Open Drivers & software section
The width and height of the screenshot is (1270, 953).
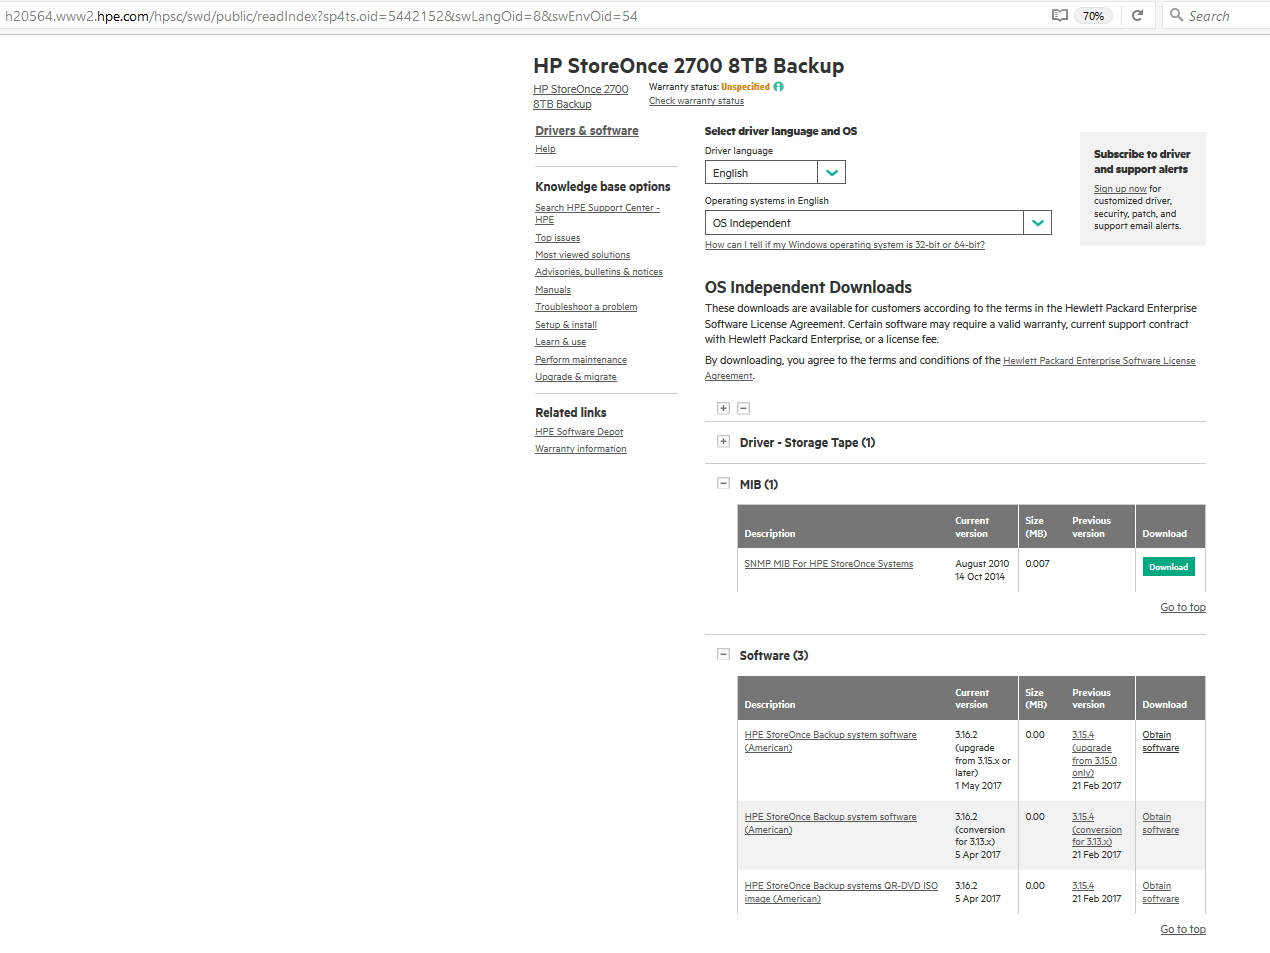pyautogui.click(x=586, y=131)
